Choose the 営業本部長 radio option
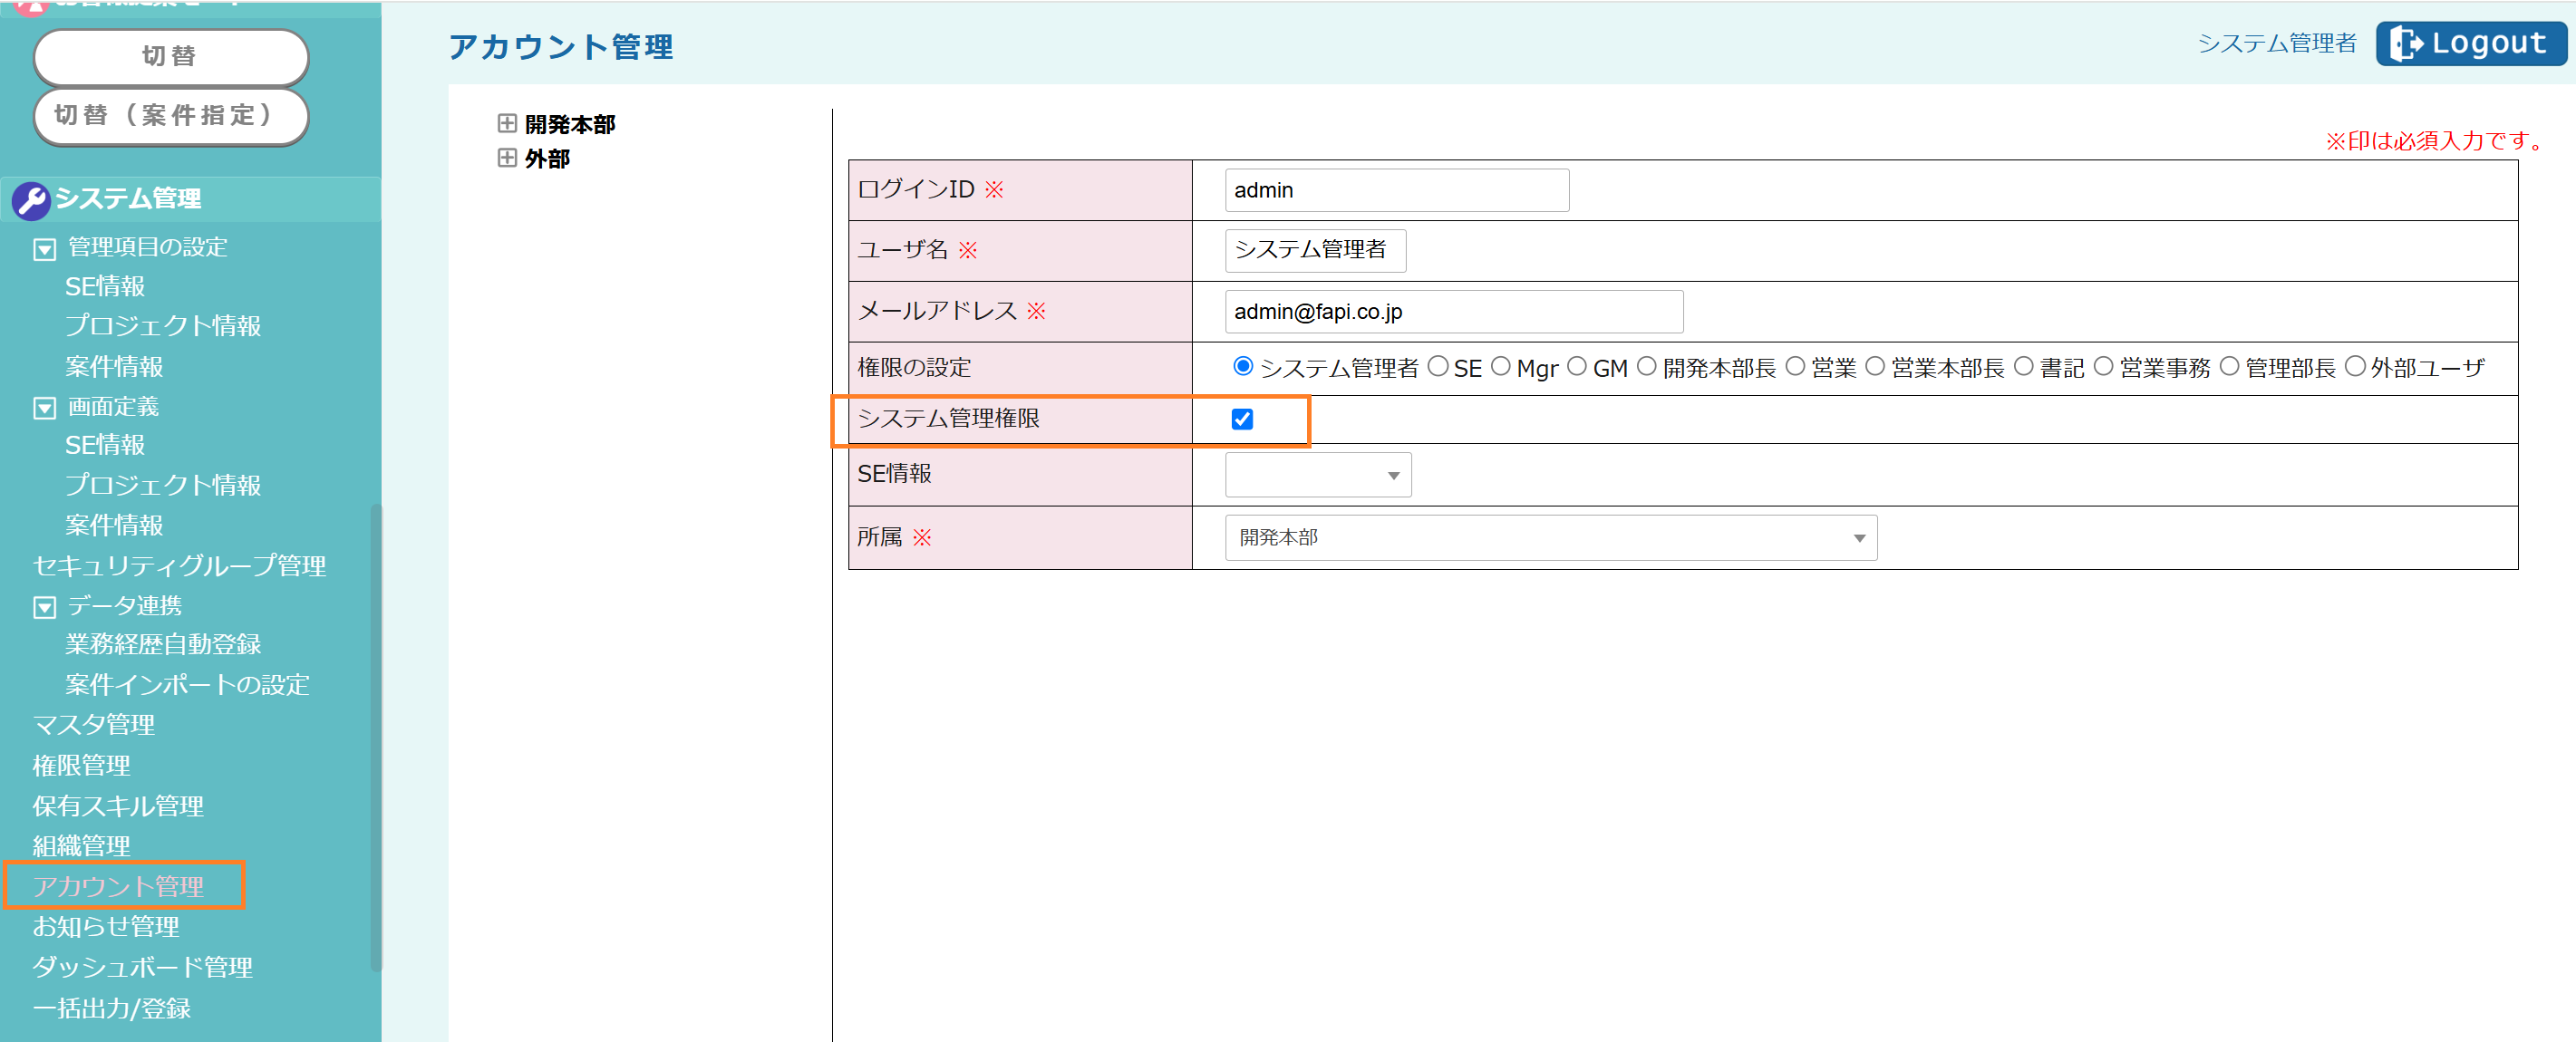Image resolution: width=2576 pixels, height=1042 pixels. [x=1875, y=367]
